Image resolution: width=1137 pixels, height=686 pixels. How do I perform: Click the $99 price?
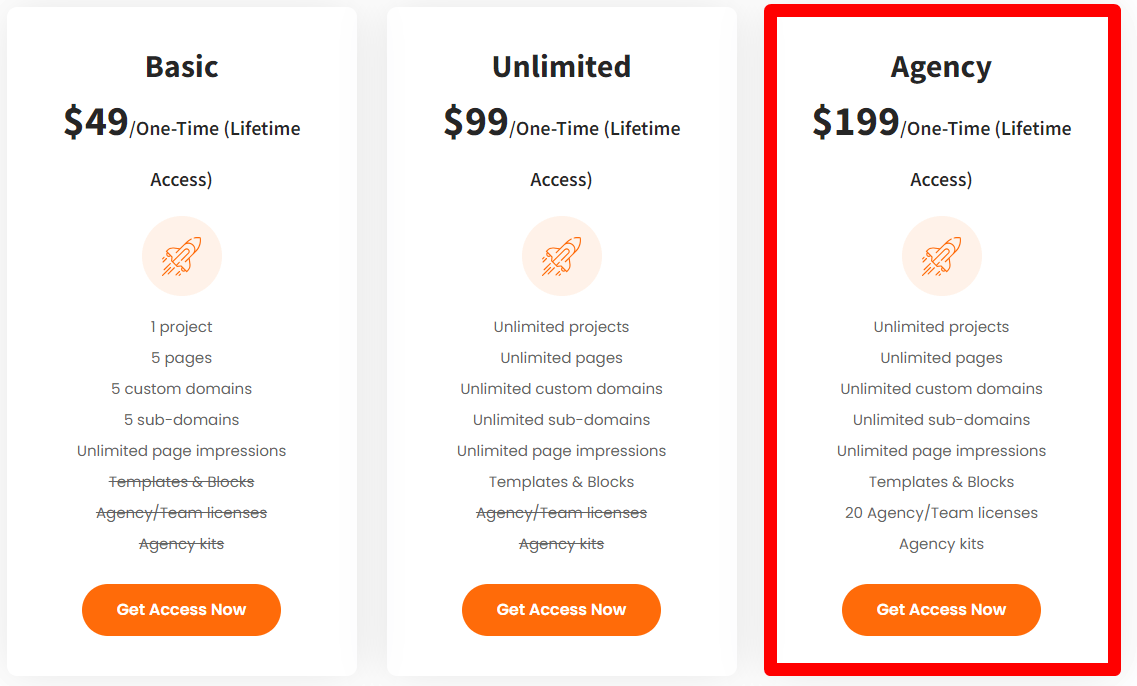point(476,122)
